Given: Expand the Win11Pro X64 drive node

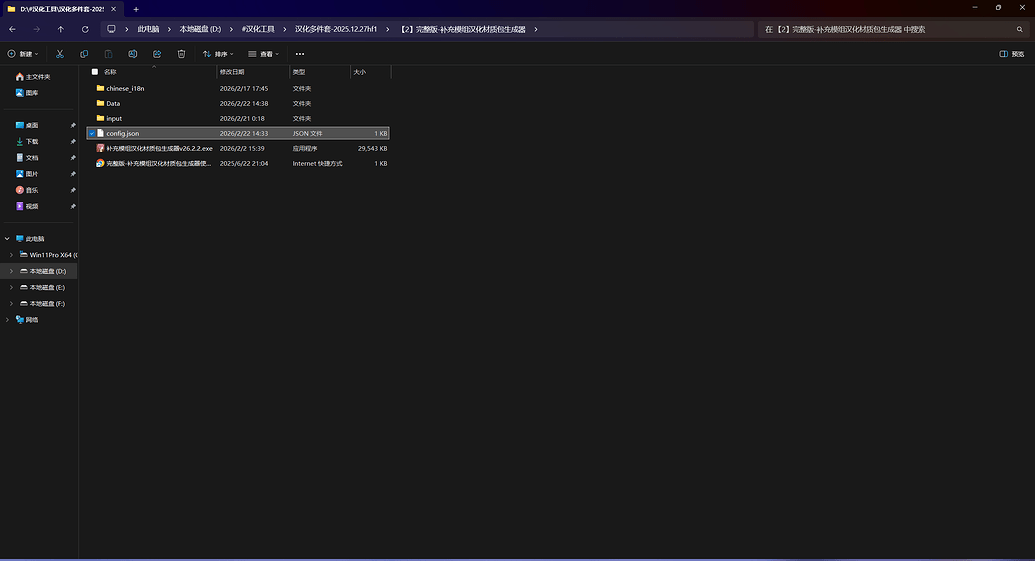Looking at the screenshot, I should (11, 255).
